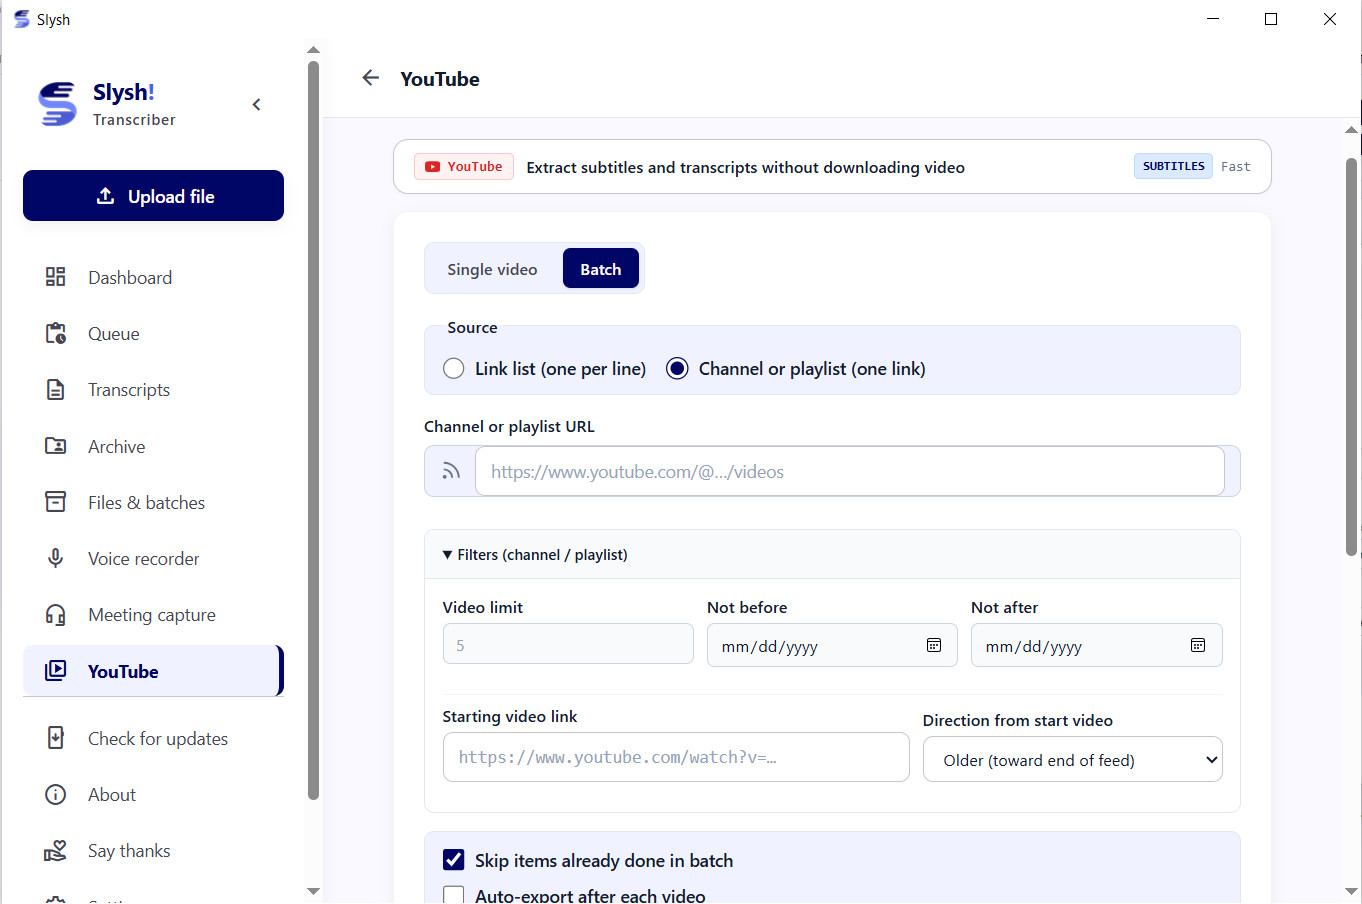
Task: Open Direction from start video dropdown
Action: point(1072,760)
